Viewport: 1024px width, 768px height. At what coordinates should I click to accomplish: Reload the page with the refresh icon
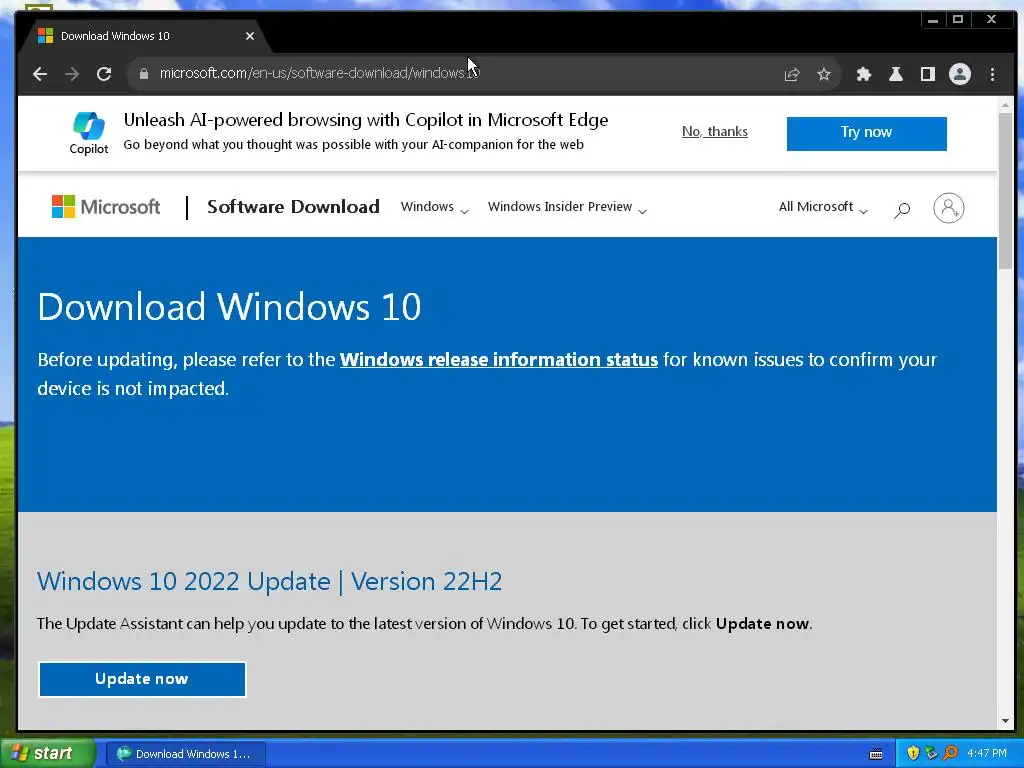point(104,74)
